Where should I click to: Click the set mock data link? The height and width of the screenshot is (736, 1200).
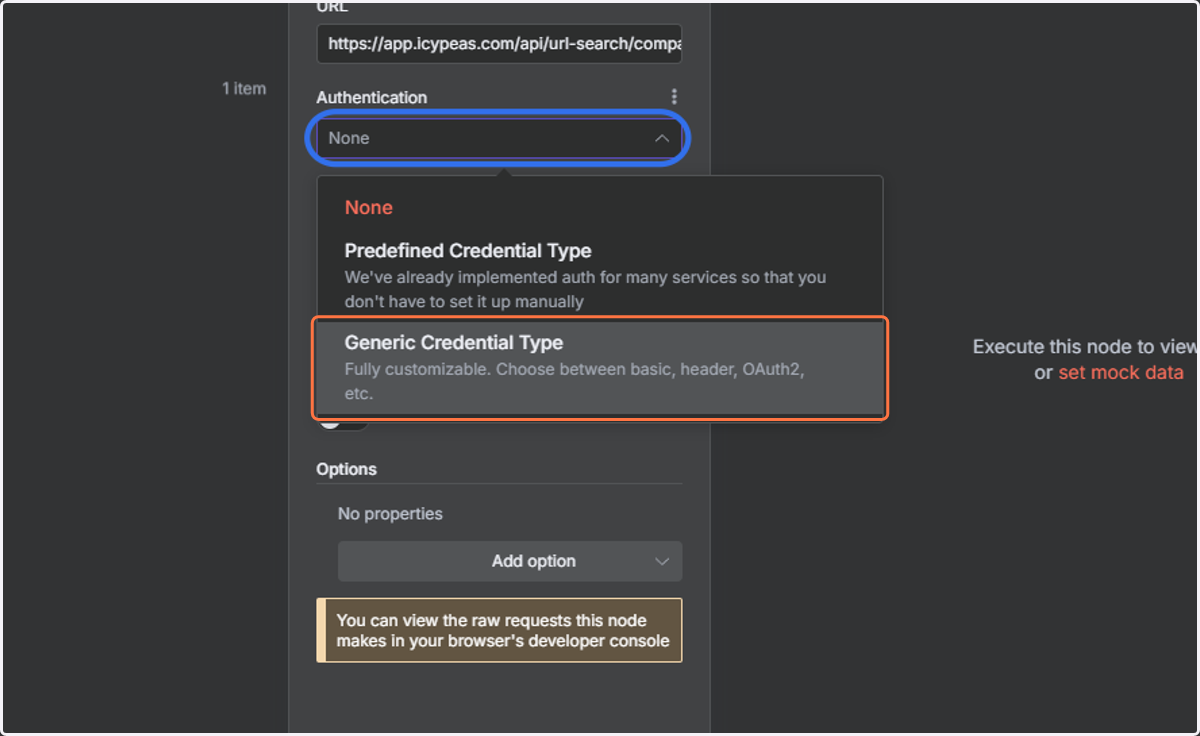[1121, 373]
